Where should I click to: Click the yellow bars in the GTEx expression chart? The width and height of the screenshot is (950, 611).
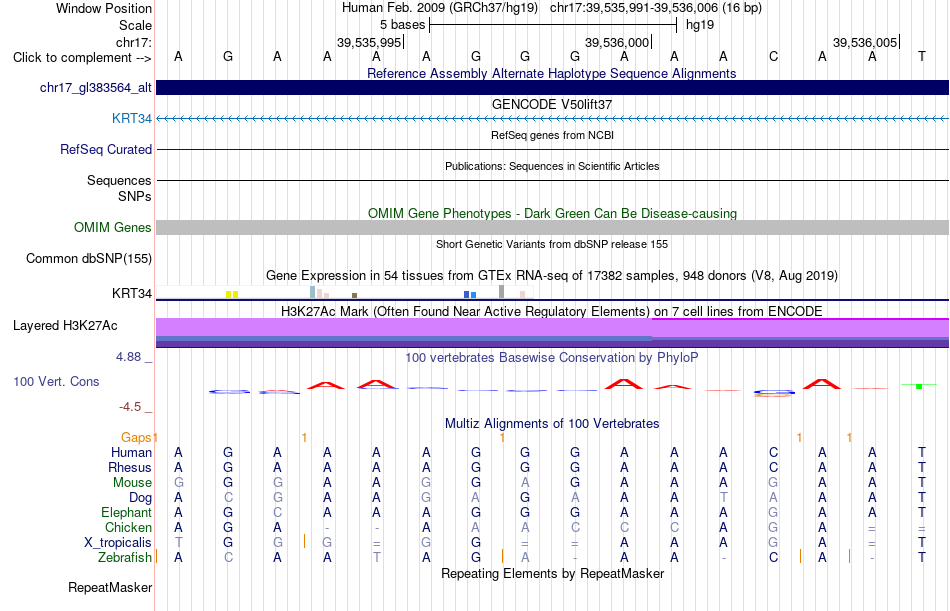pos(232,295)
